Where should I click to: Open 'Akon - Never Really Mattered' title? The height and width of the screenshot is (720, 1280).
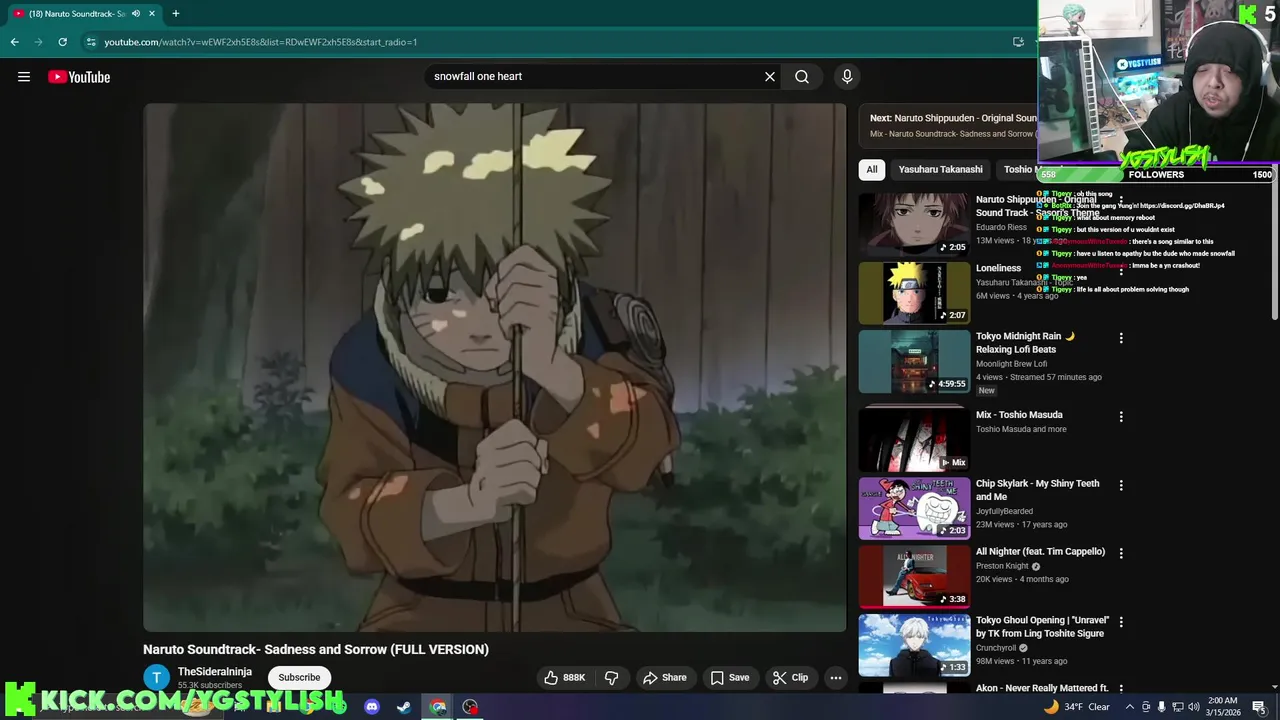pyautogui.click(x=1042, y=689)
